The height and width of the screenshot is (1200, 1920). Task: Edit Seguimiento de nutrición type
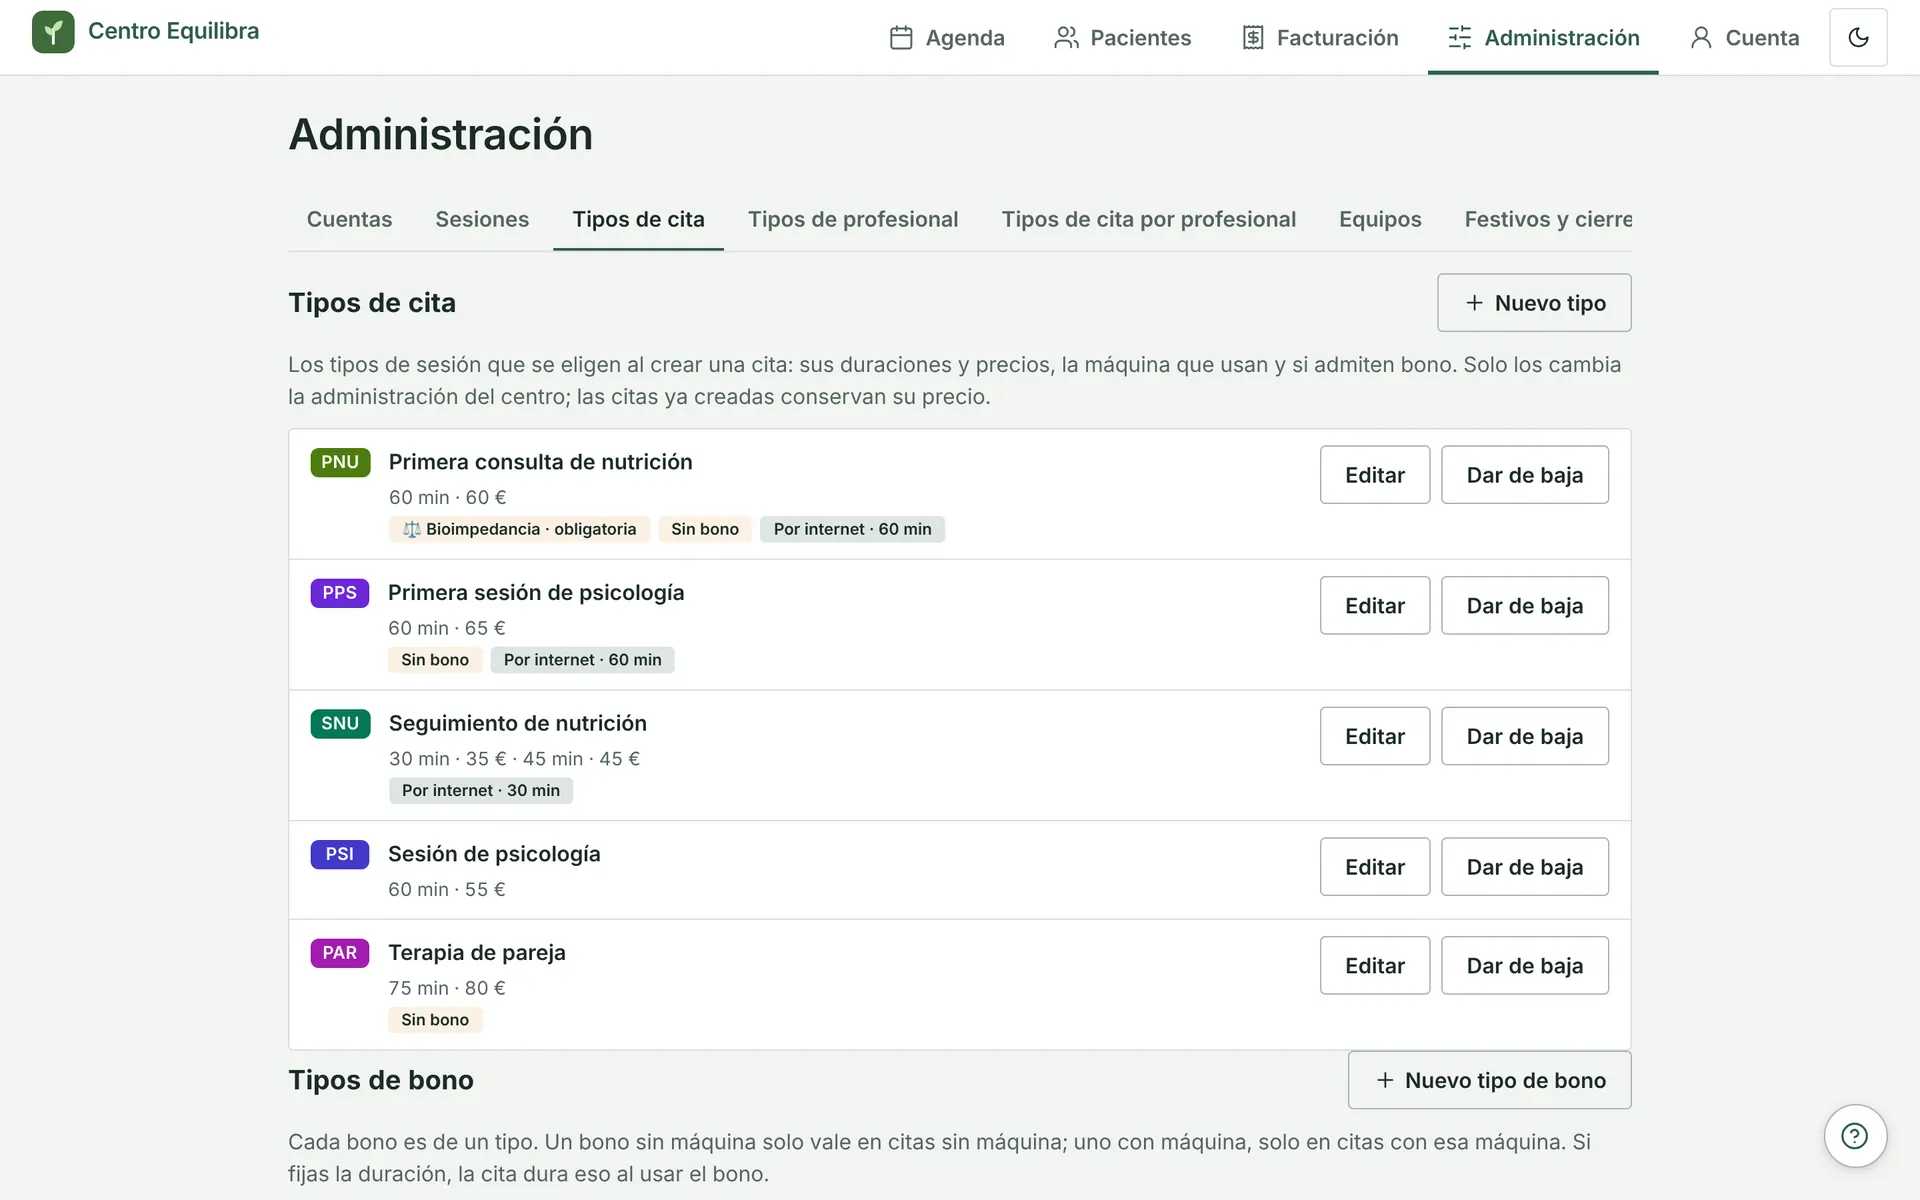(x=1374, y=737)
